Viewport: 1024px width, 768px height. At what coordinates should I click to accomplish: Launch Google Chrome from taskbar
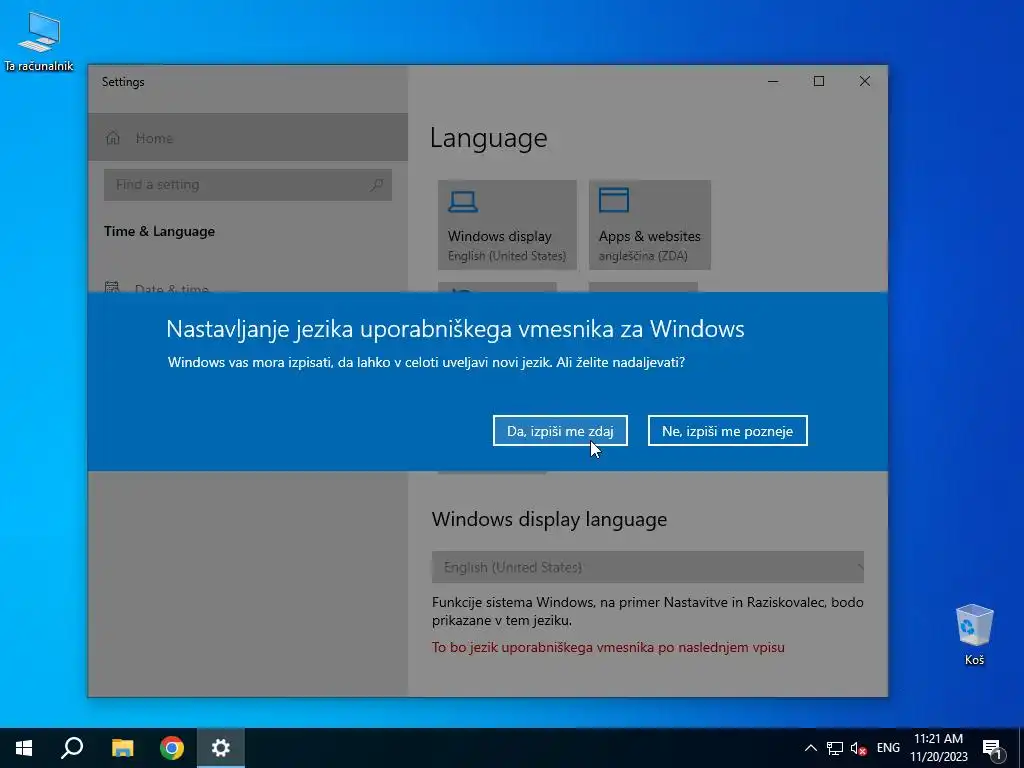(172, 748)
